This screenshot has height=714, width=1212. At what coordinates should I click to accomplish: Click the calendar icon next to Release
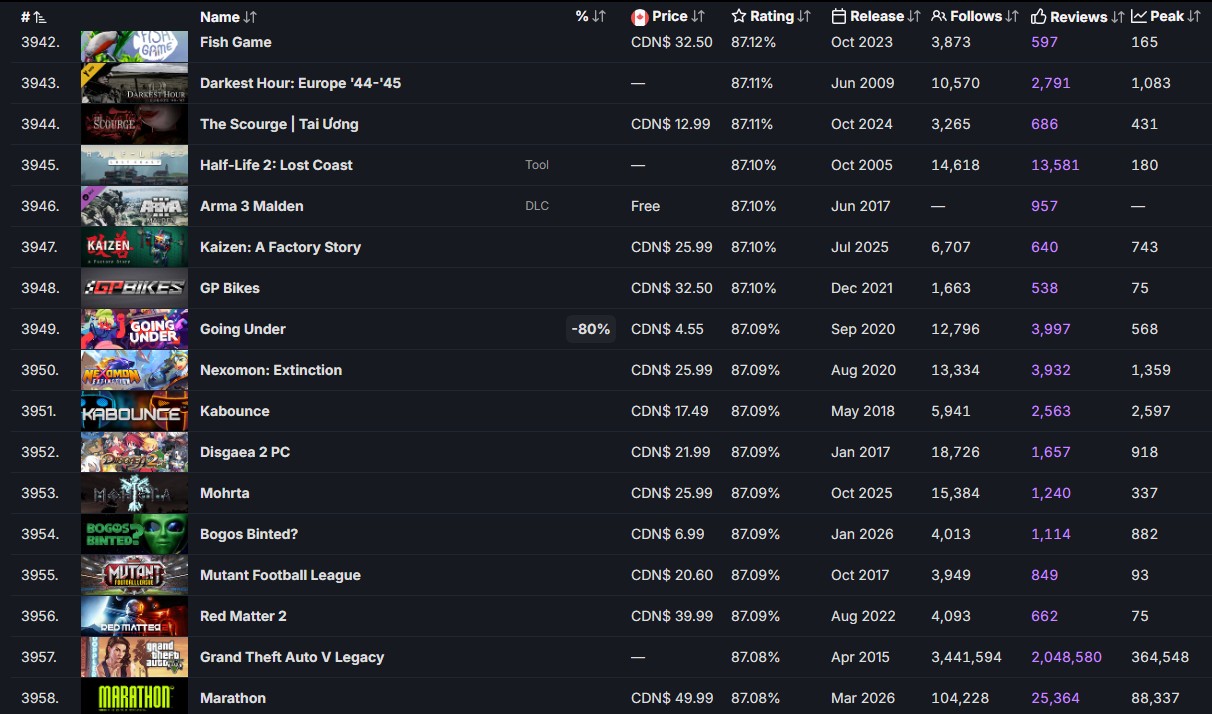point(839,17)
